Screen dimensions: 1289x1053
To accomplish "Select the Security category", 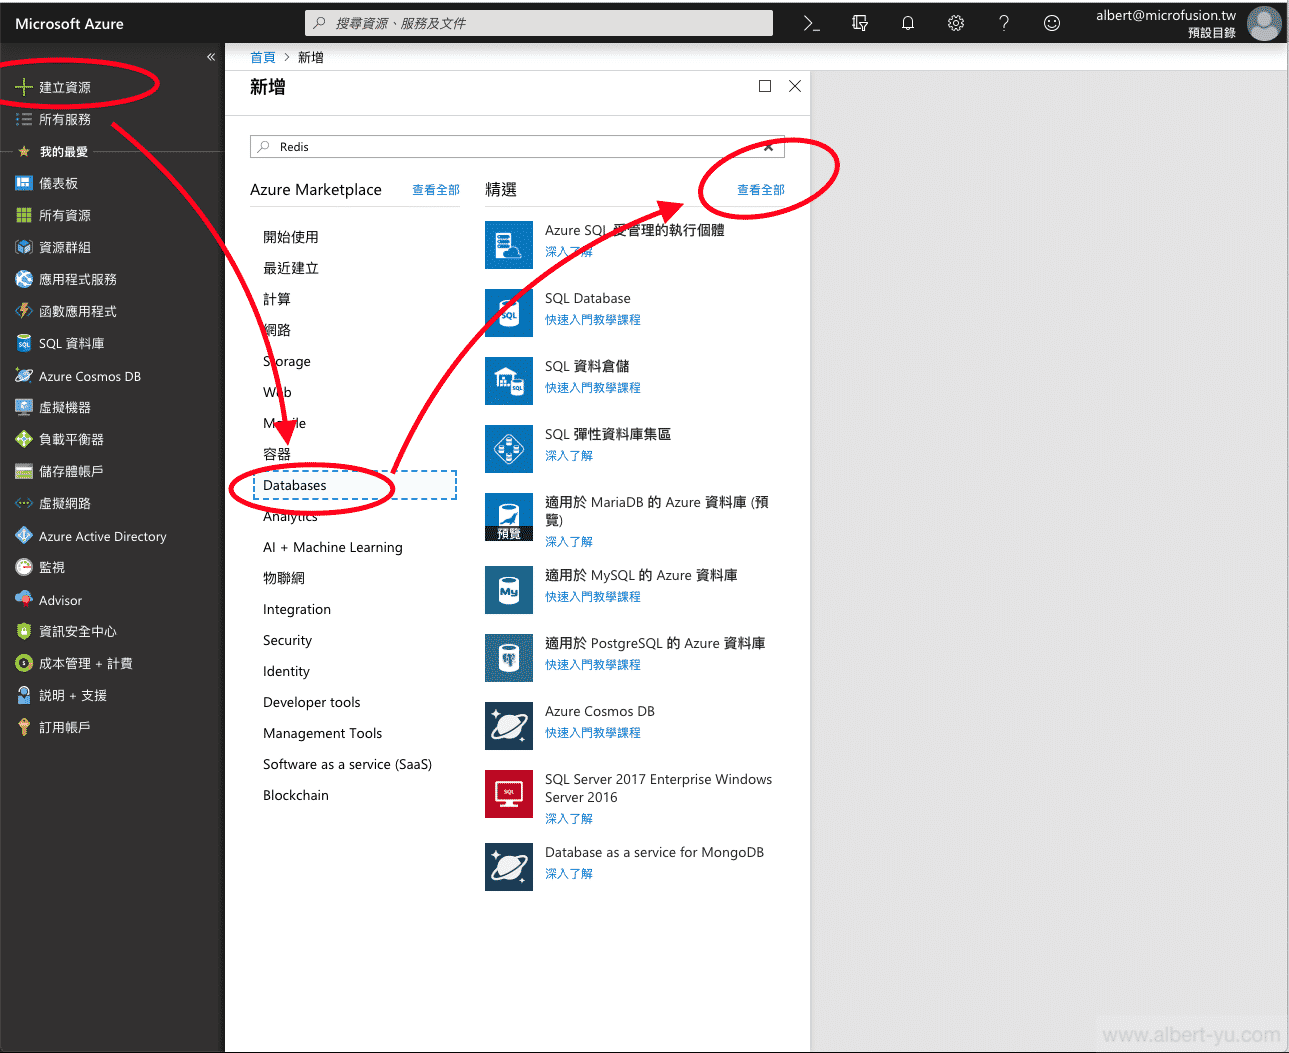I will 287,640.
